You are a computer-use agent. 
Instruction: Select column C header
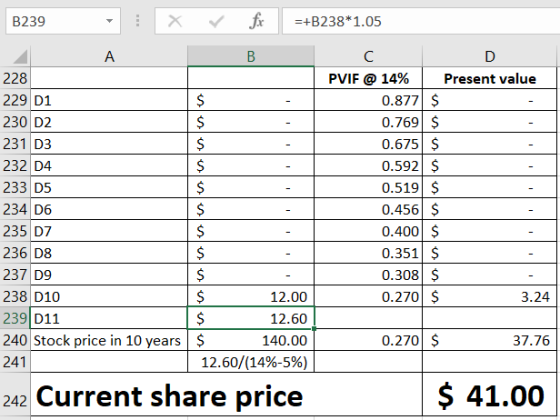(368, 56)
